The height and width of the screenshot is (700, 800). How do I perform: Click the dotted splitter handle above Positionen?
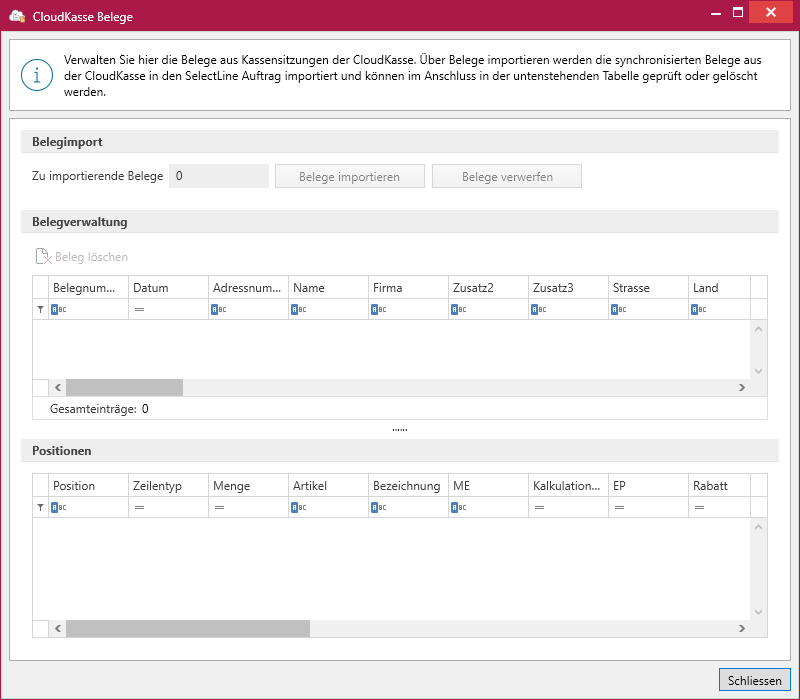tap(400, 430)
